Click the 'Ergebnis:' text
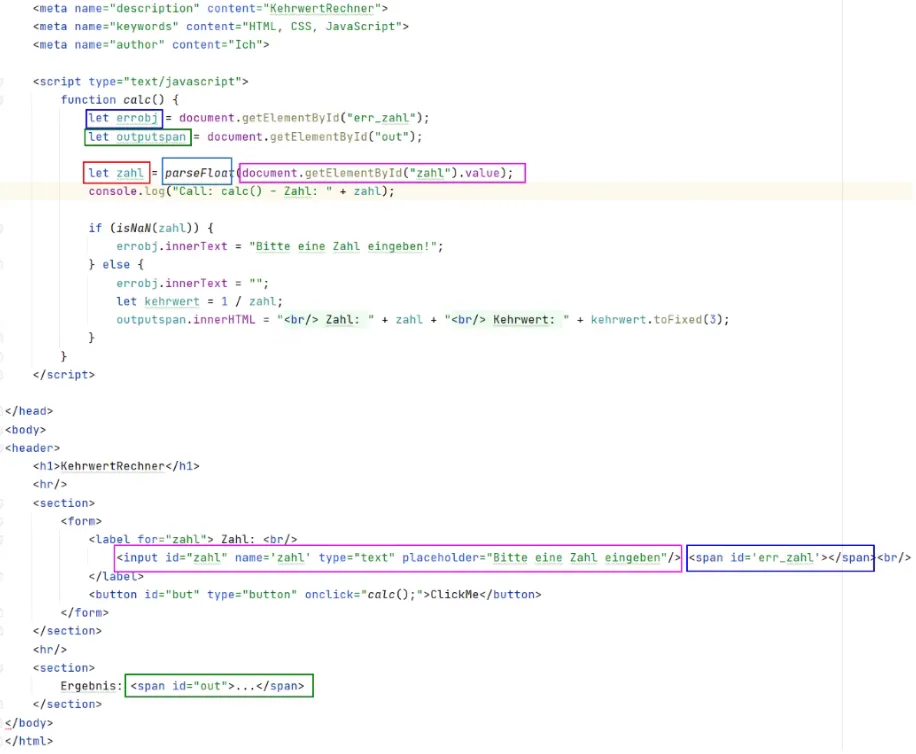 [x=91, y=686]
